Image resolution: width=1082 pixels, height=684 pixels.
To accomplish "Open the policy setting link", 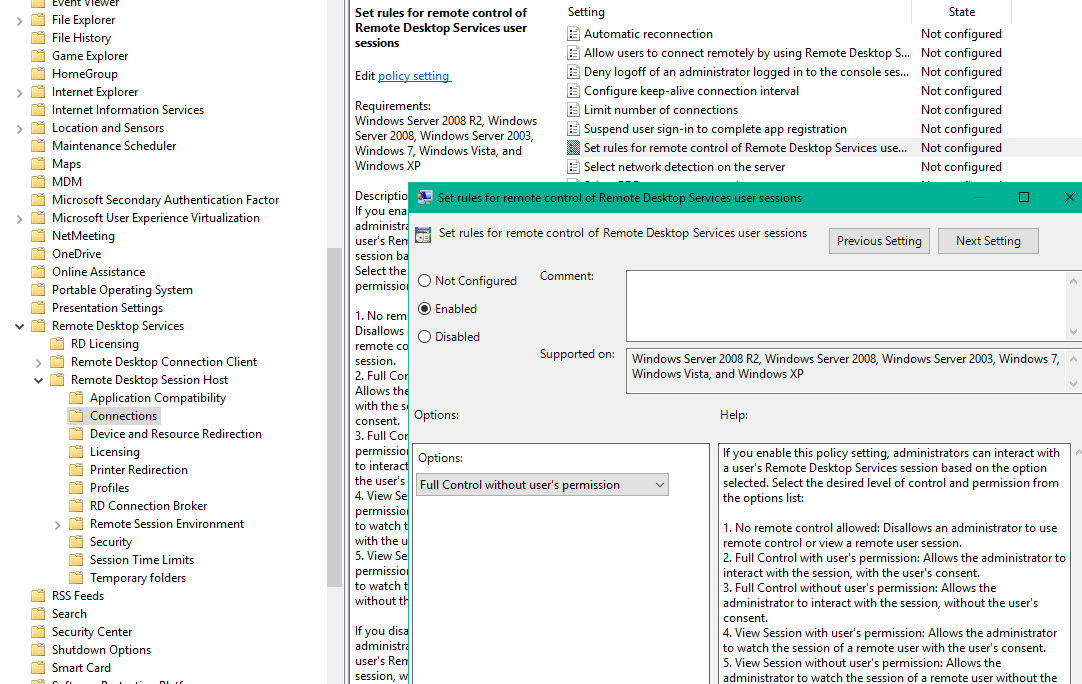I will (414, 76).
